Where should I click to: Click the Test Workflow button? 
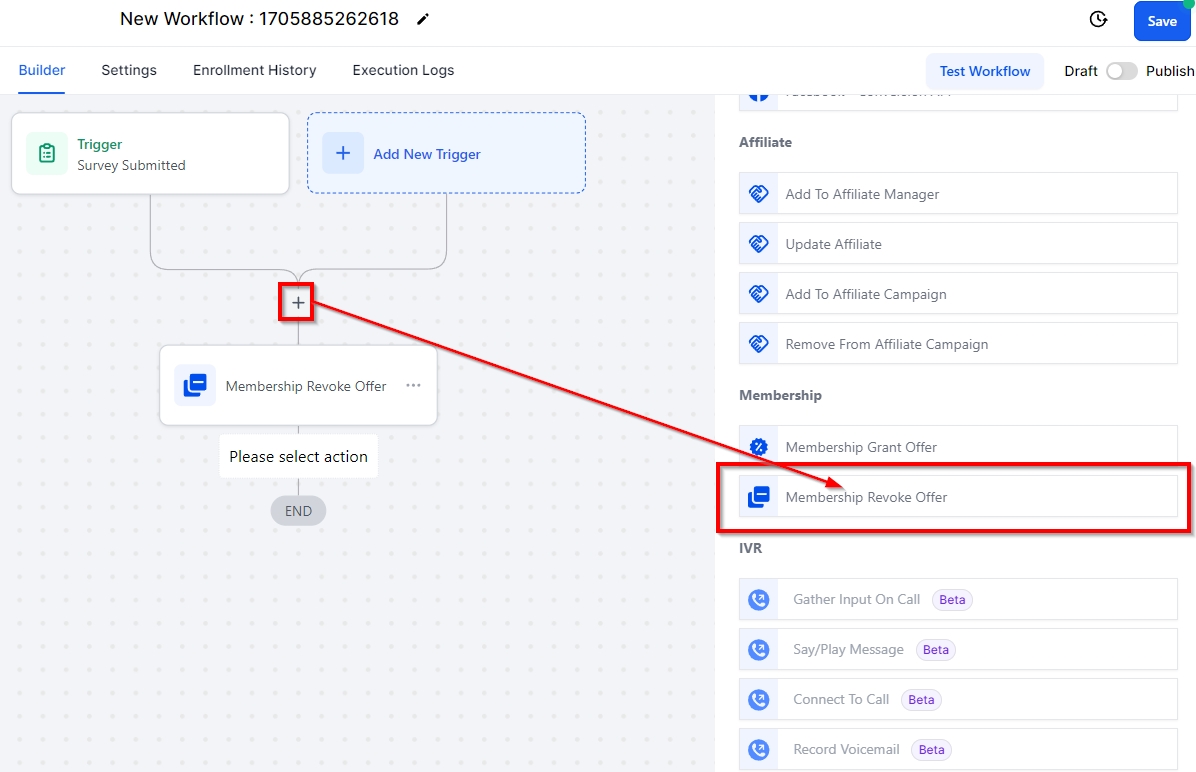[x=984, y=71]
